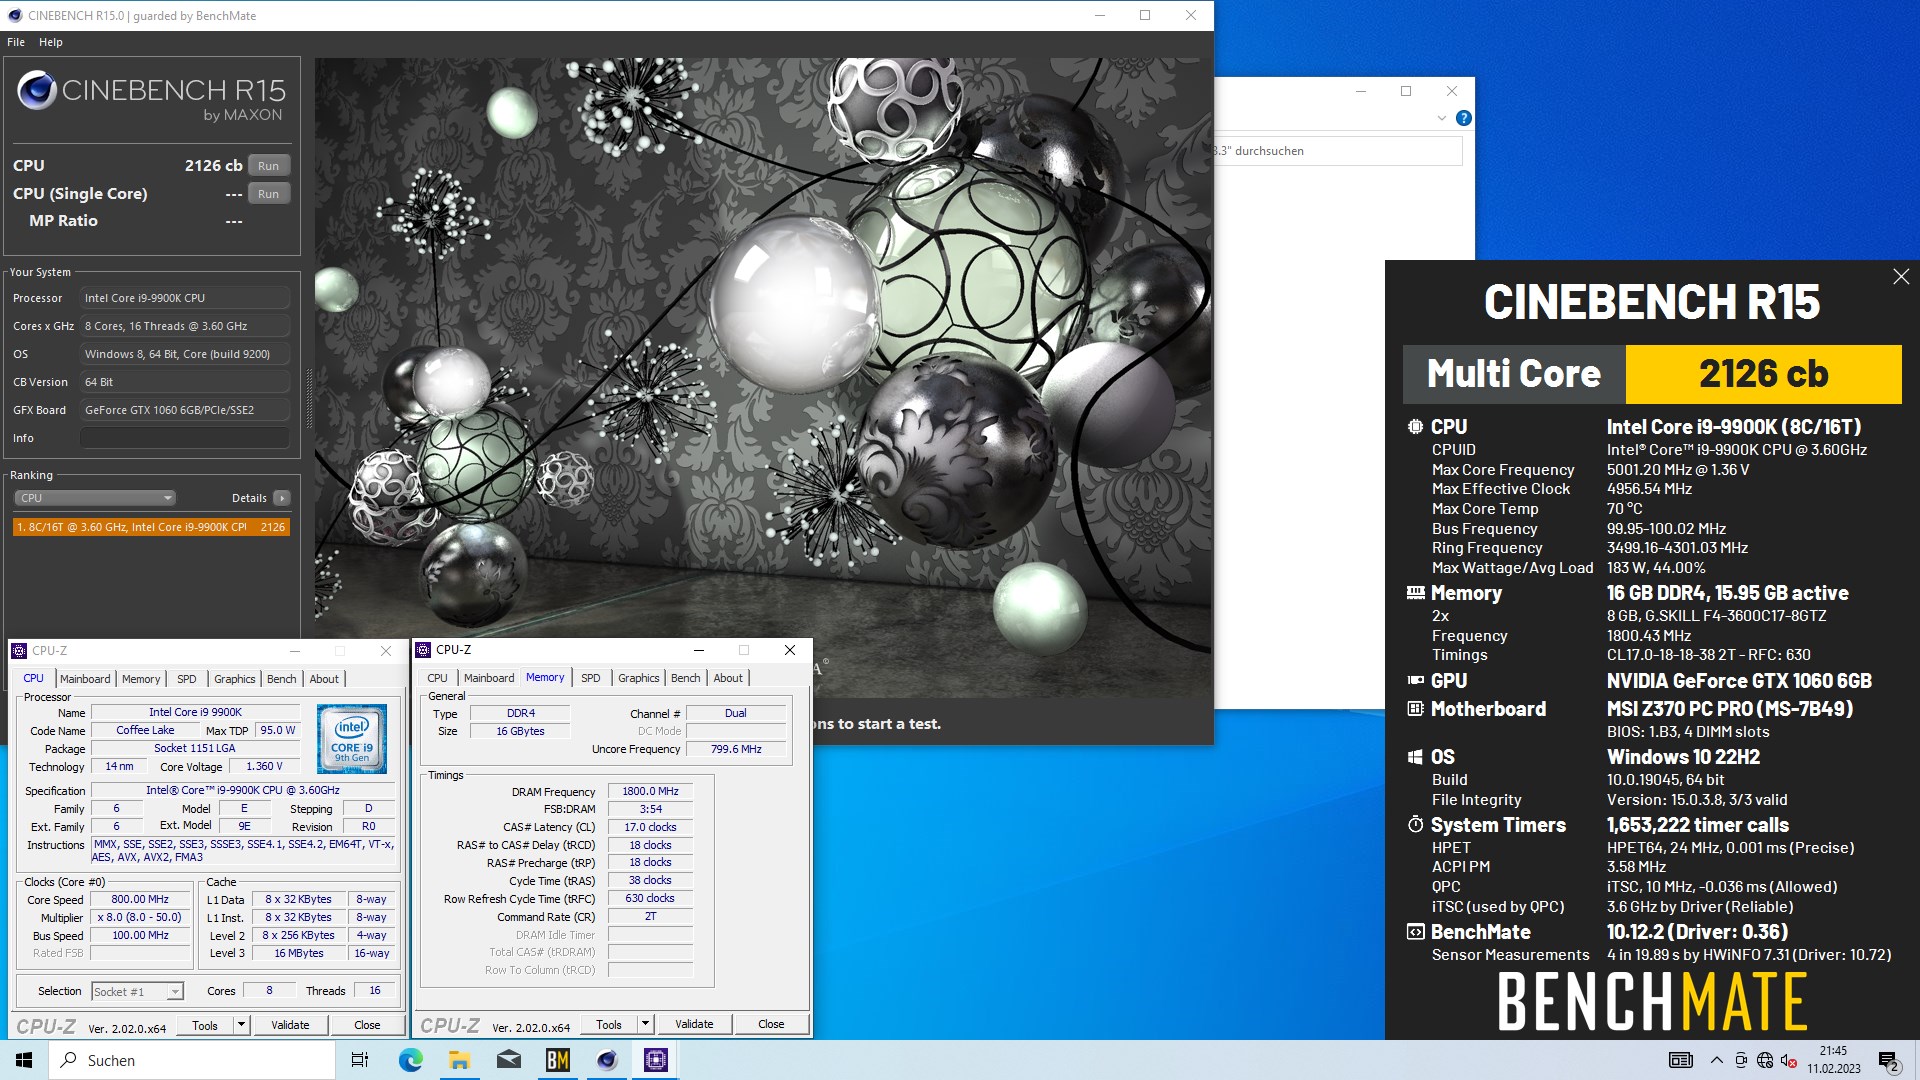Expand Tools dropdown arrow in left CPU-Z
Screen dimensions: 1920x1080
pos(241,1025)
